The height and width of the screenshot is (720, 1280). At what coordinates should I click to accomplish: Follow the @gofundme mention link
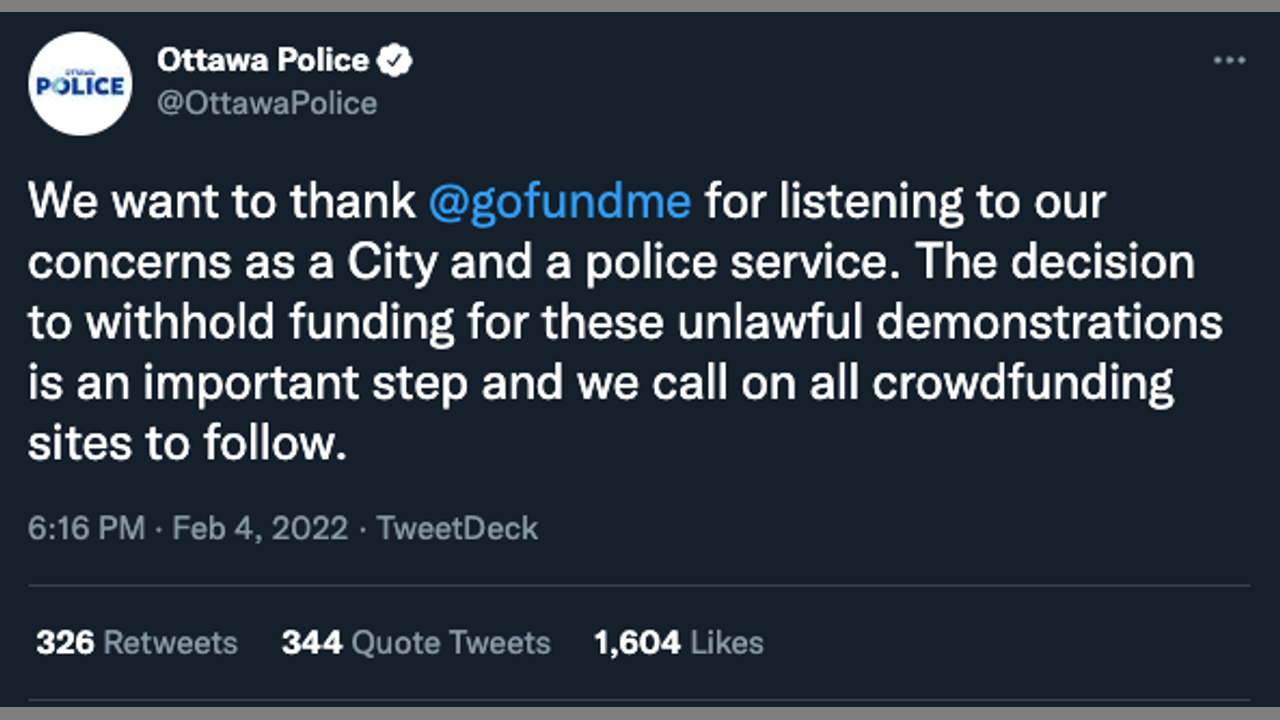[x=559, y=201]
